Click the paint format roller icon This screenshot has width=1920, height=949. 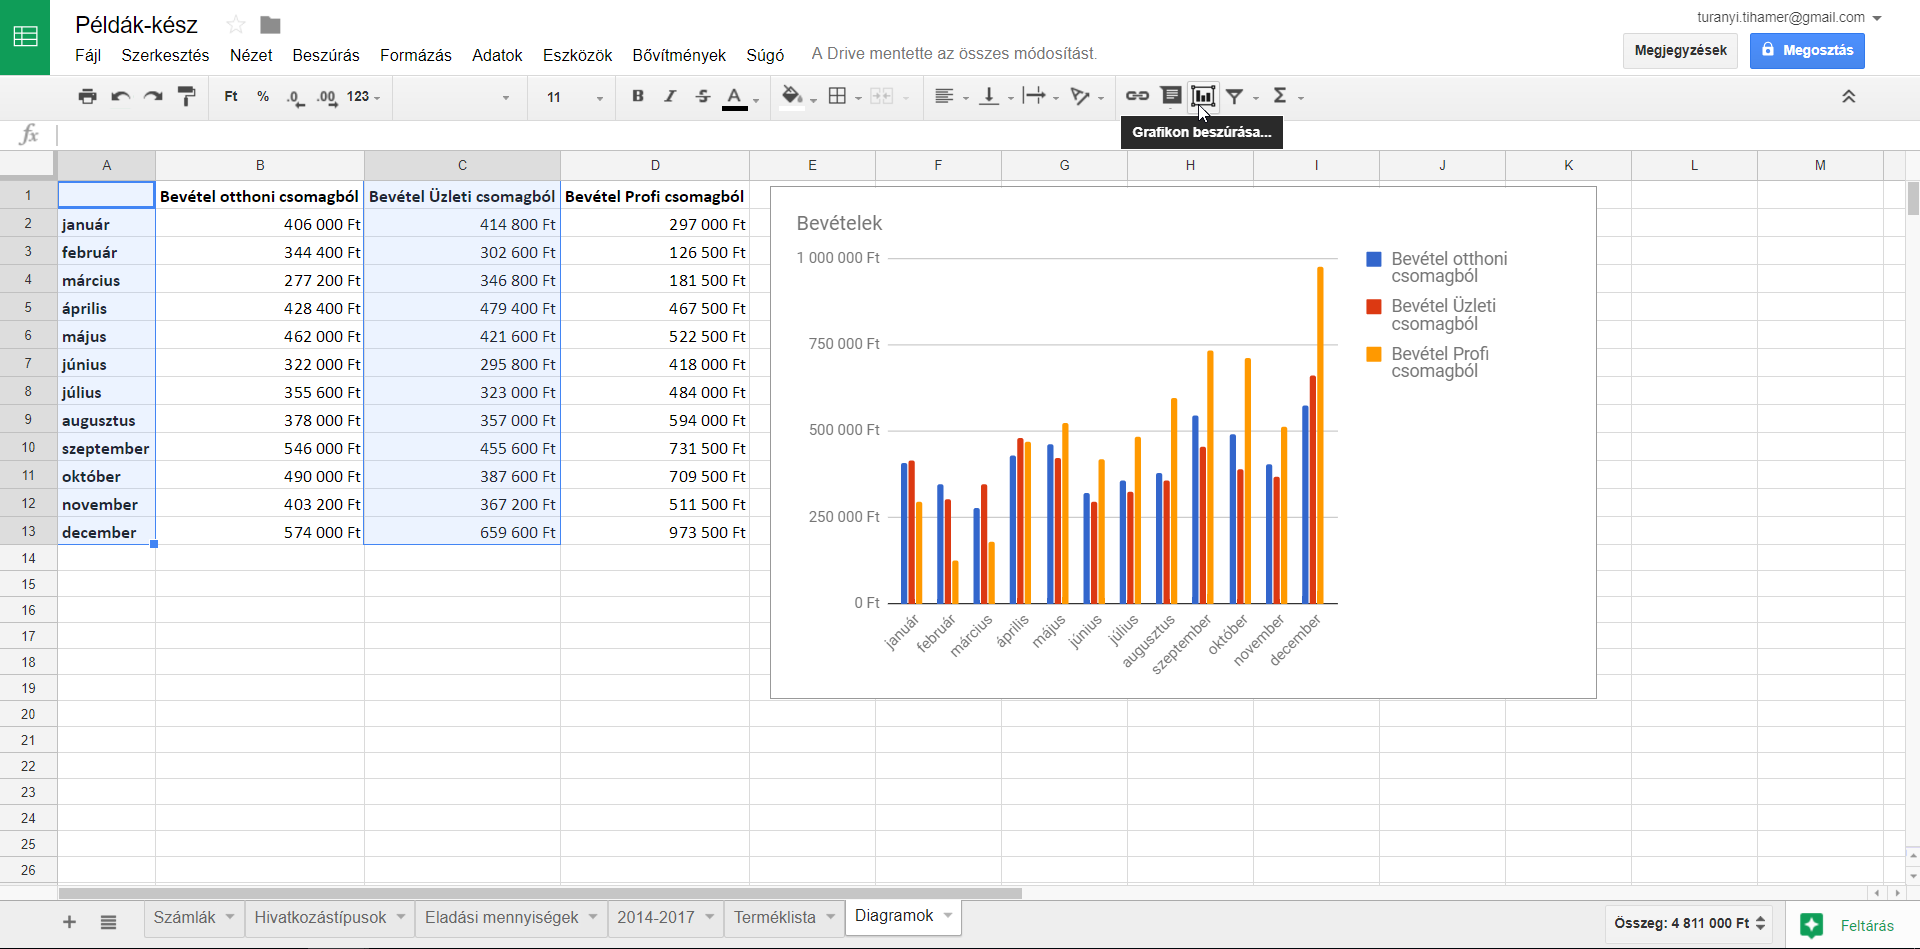tap(186, 96)
